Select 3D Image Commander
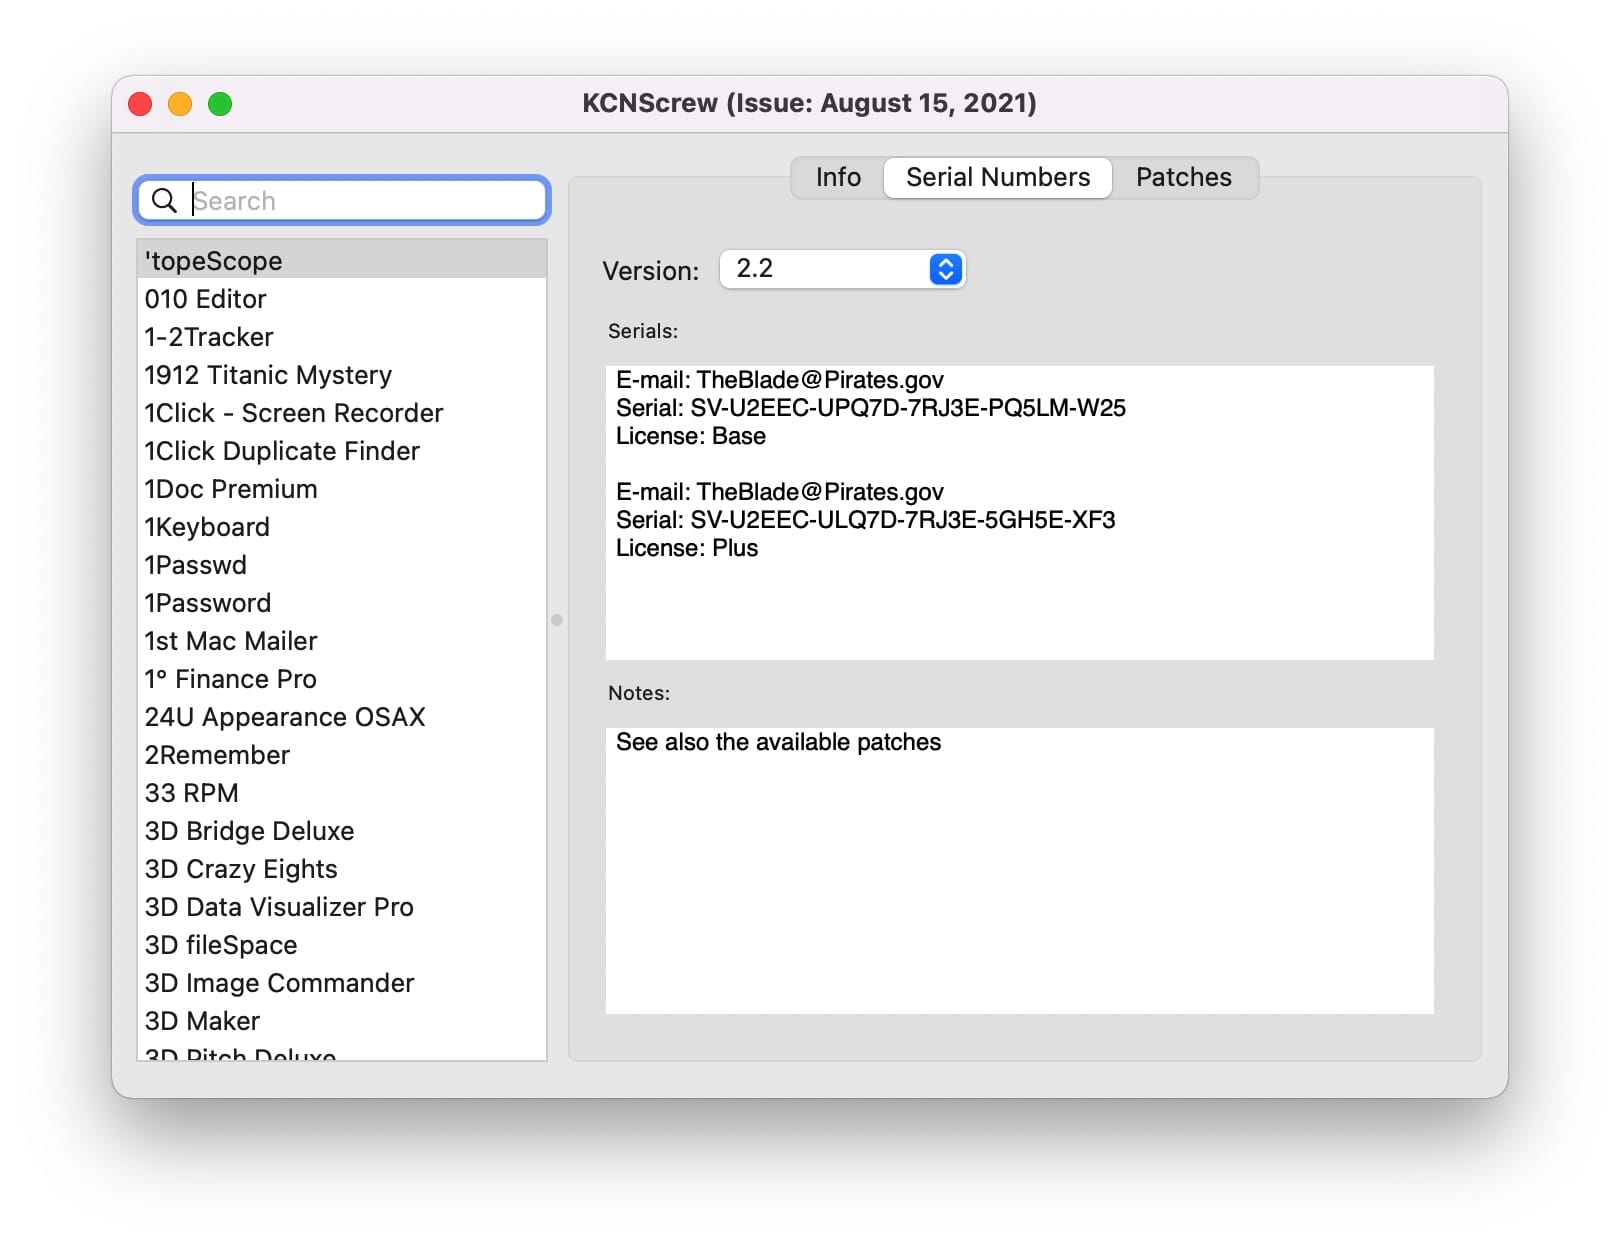This screenshot has width=1620, height=1246. pos(342,982)
